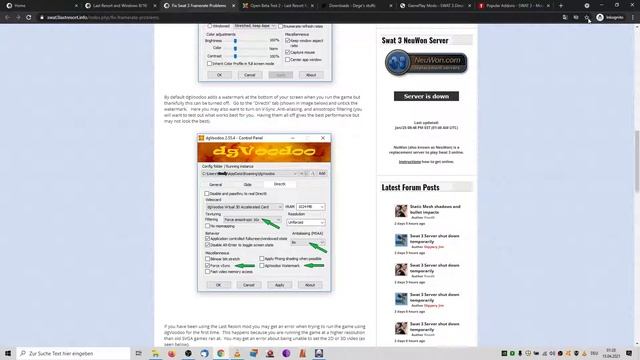The height and width of the screenshot is (360, 640).
Task: Click the NeuWon.com banner logo
Action: point(426,63)
